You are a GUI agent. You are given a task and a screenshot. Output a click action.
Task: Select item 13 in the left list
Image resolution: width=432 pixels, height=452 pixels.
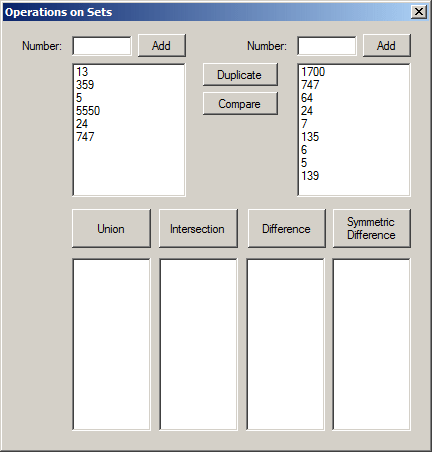[x=82, y=72]
